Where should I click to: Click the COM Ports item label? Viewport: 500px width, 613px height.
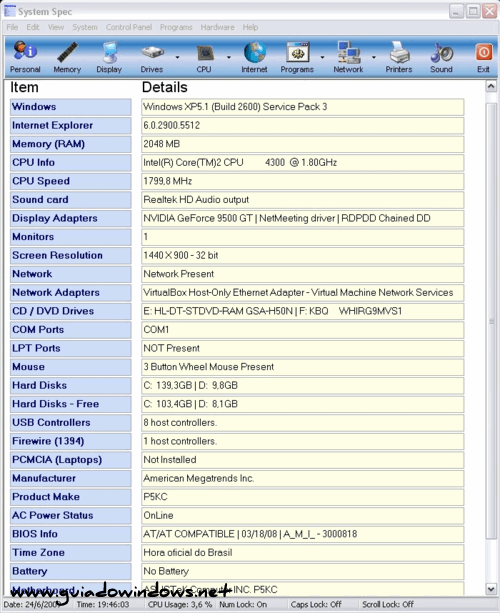coord(71,330)
